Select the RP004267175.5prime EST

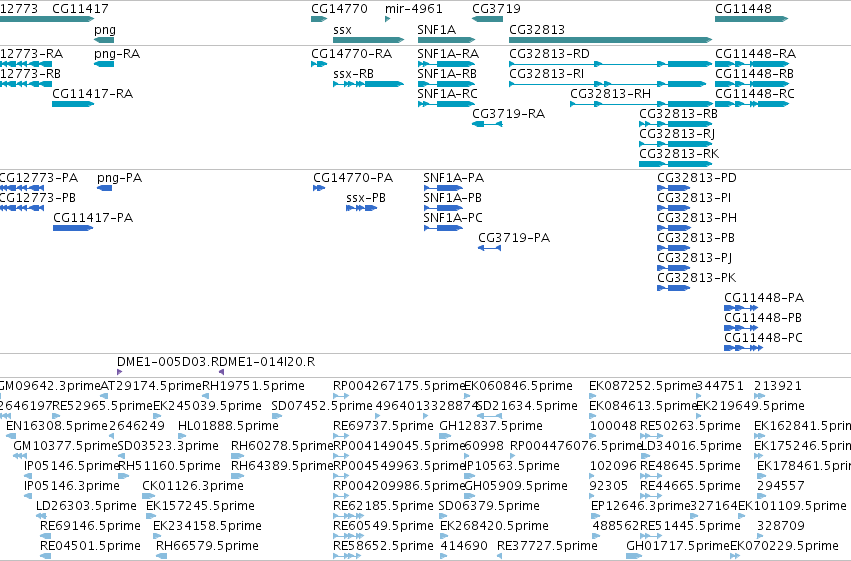point(341,396)
